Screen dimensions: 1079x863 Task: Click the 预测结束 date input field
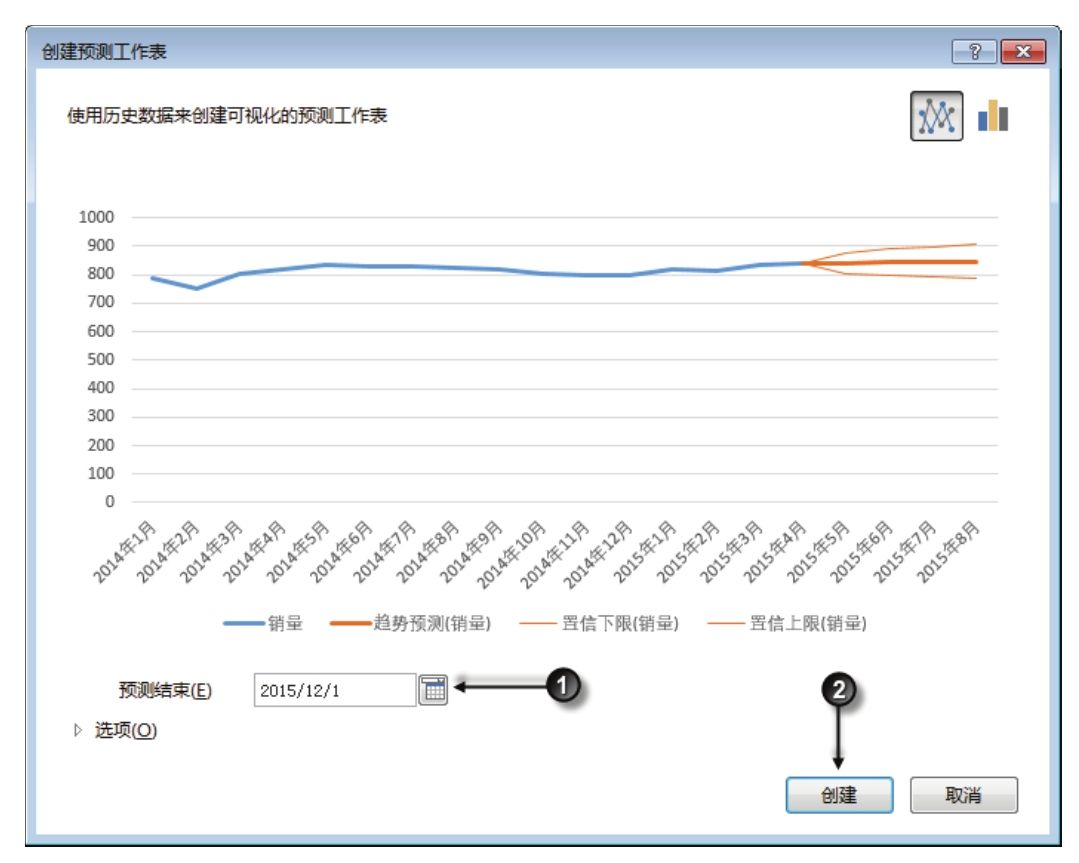[334, 690]
